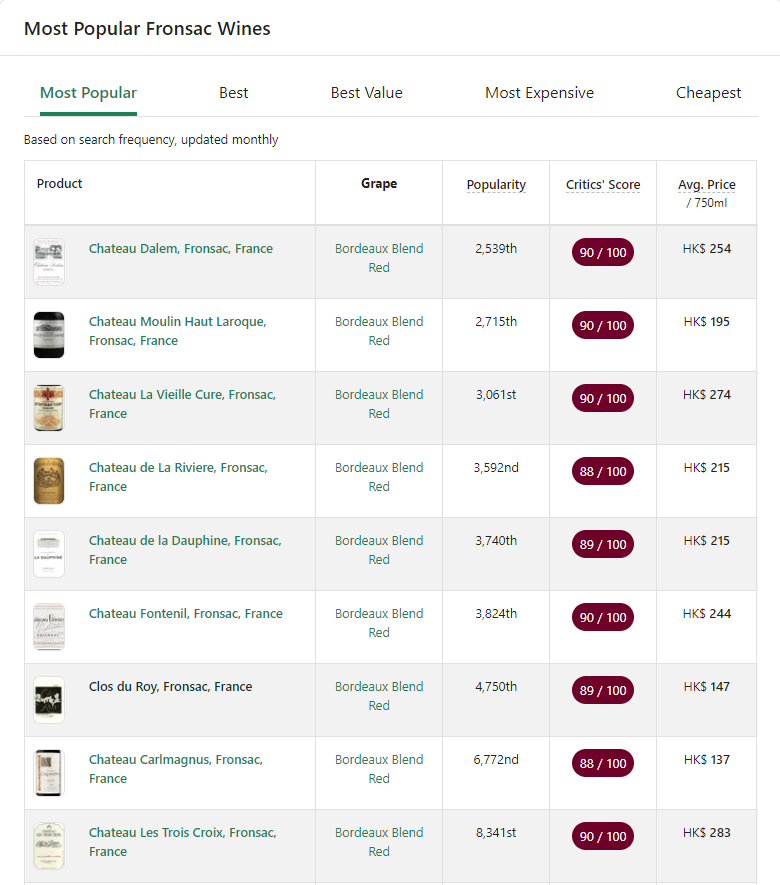Click the 90 / 100 score badge for Chateau Dalem

click(x=603, y=253)
